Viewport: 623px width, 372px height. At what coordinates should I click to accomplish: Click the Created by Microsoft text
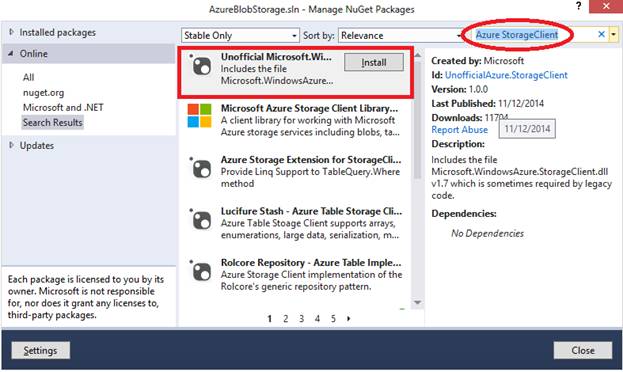(x=477, y=61)
